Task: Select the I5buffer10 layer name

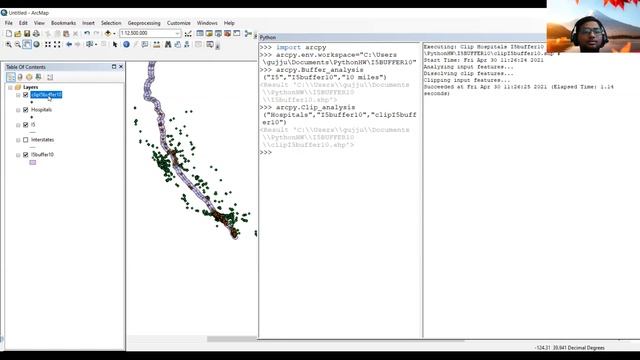Action: (42, 155)
